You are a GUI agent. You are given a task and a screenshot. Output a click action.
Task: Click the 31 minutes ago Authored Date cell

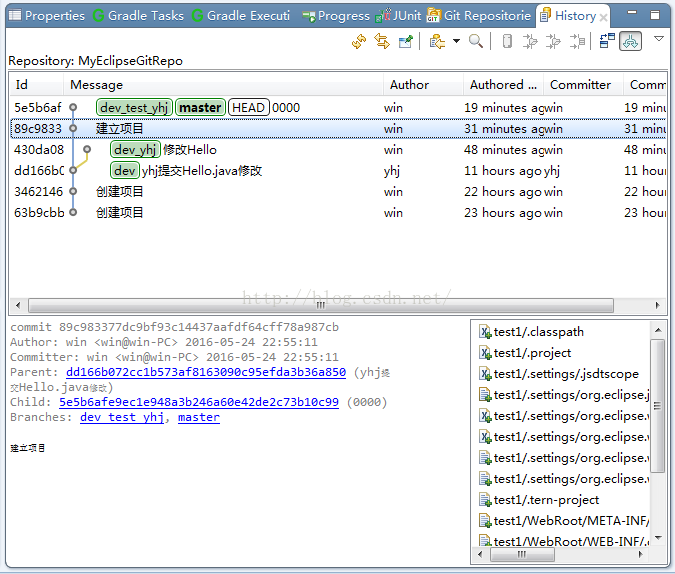pyautogui.click(x=503, y=129)
